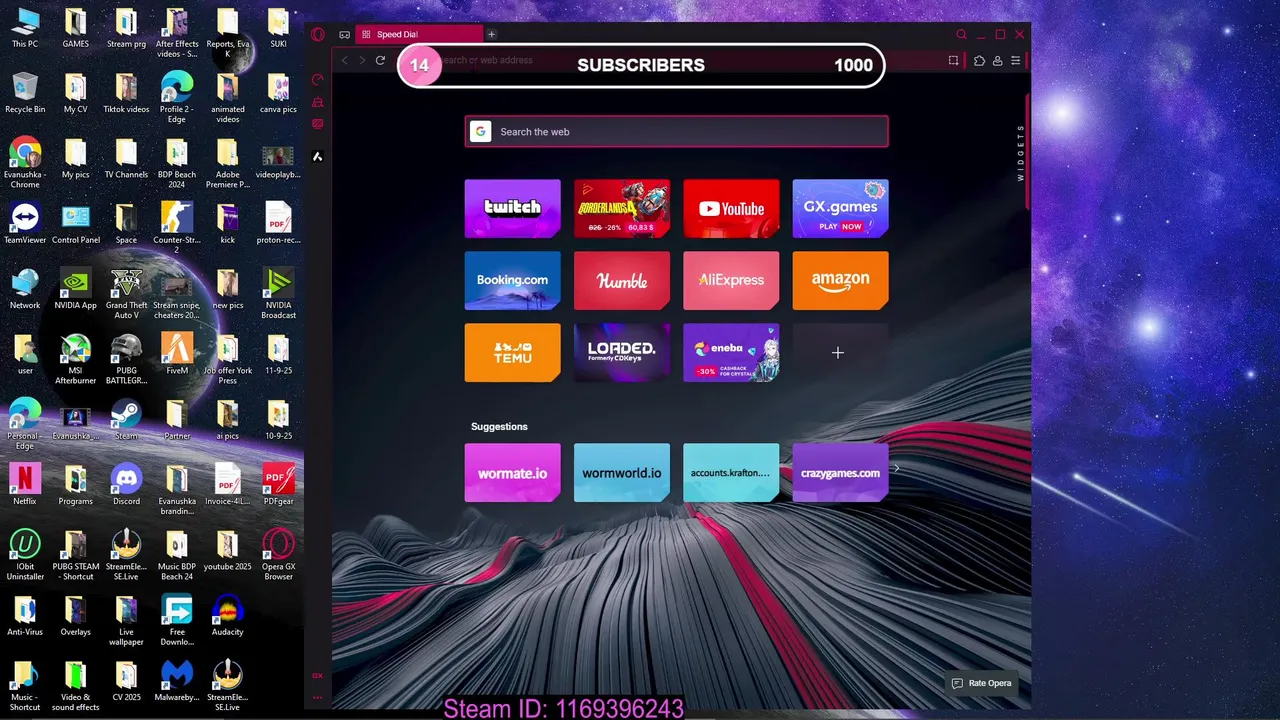
Task: Select FiveM desktop shortcut
Action: [x=177, y=355]
